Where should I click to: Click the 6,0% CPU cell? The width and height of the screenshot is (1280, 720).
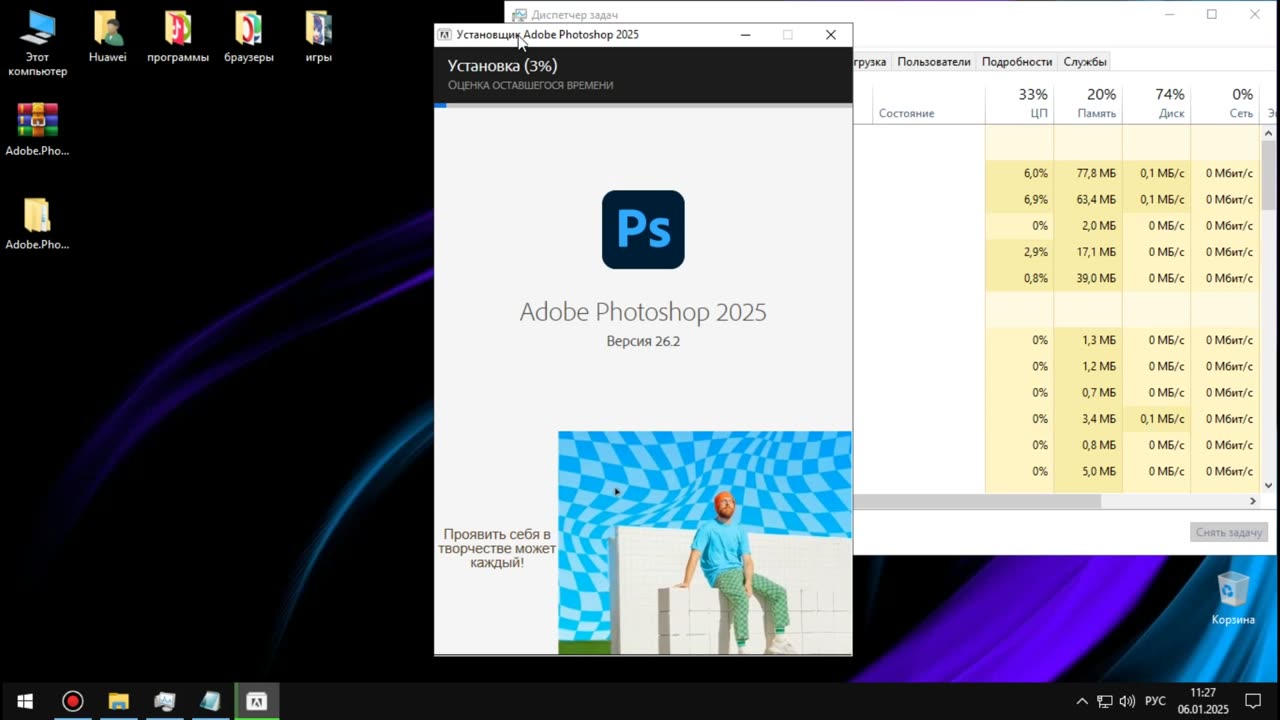[1019, 173]
